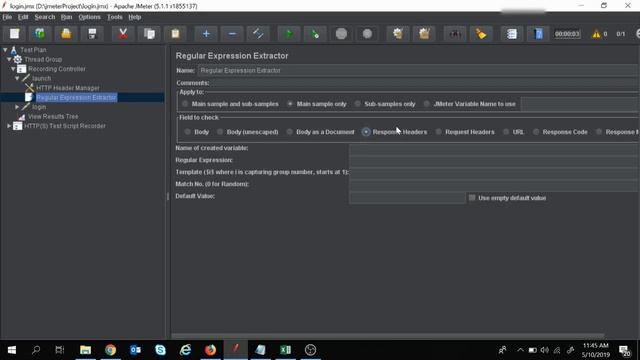Click the warning triangle log indicator
This screenshot has width=640, height=360.
[596, 34]
